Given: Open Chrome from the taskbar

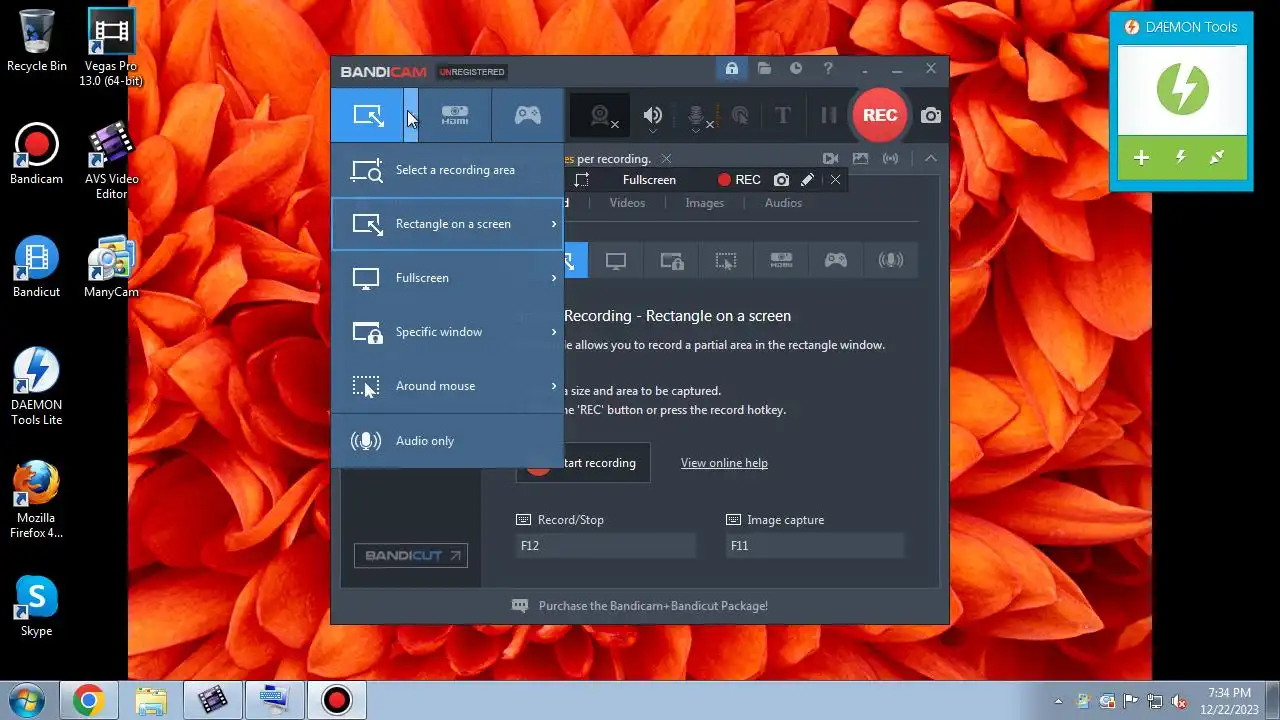Looking at the screenshot, I should 88,701.
